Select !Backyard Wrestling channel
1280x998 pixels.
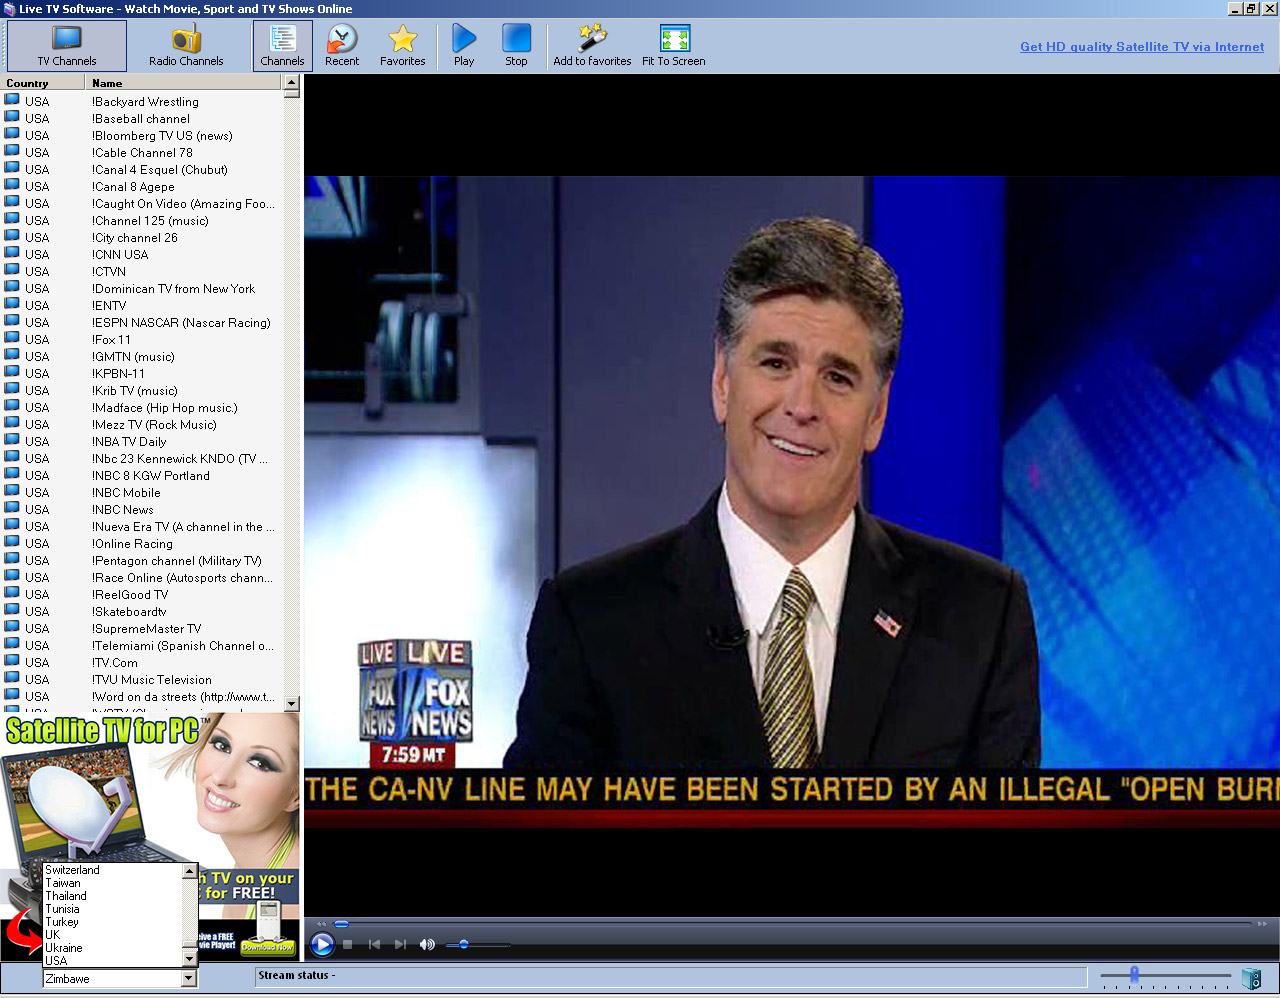pyautogui.click(x=145, y=102)
